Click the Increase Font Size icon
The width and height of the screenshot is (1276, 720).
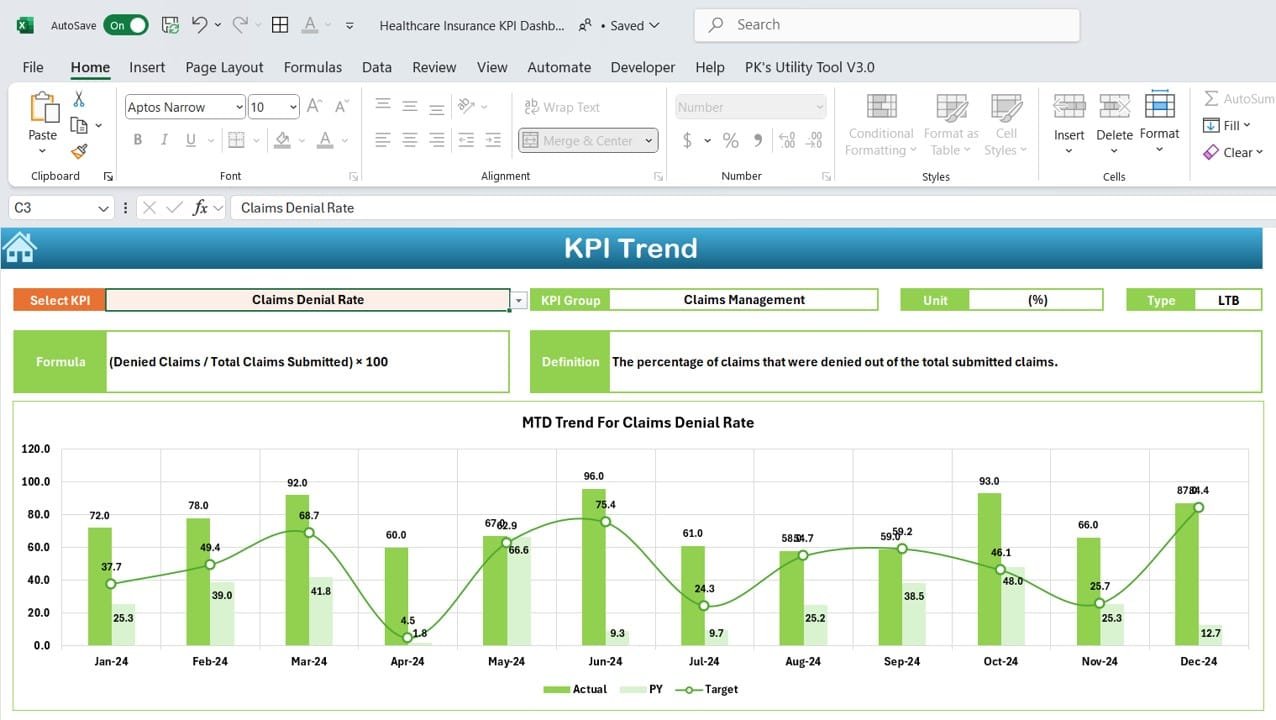[x=314, y=106]
